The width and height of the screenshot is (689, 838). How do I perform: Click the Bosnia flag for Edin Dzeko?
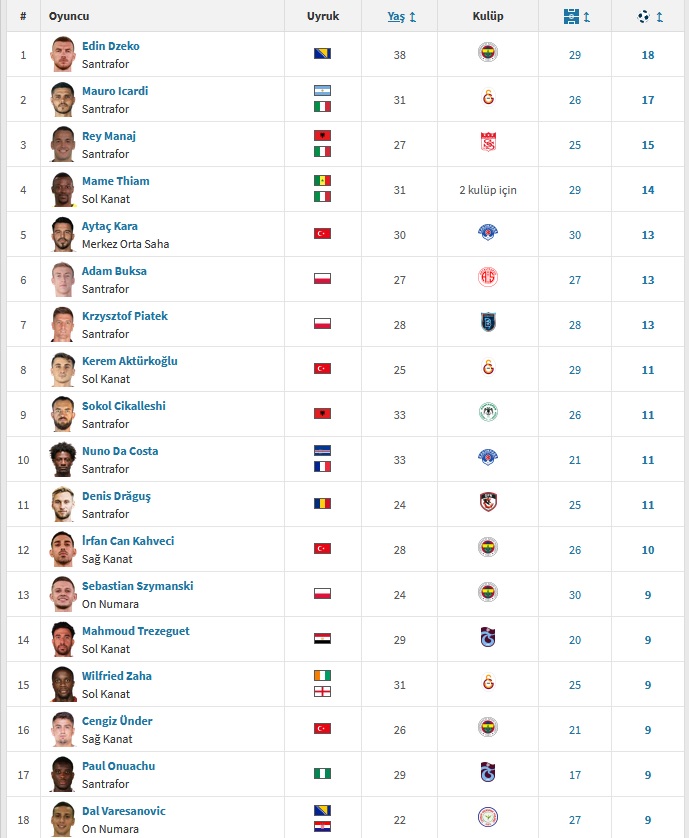[x=322, y=53]
